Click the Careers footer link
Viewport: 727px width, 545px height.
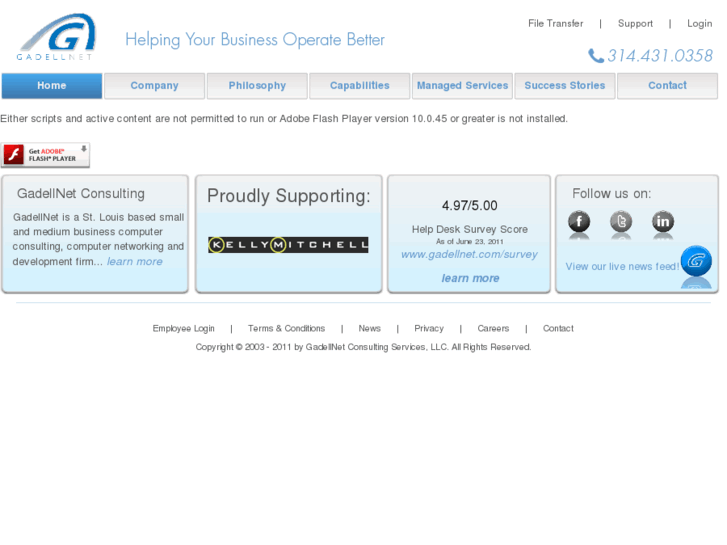tap(493, 328)
